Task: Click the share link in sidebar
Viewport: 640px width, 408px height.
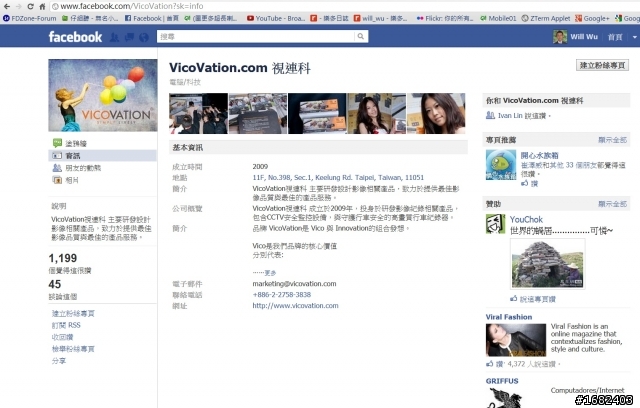Action: (59, 361)
